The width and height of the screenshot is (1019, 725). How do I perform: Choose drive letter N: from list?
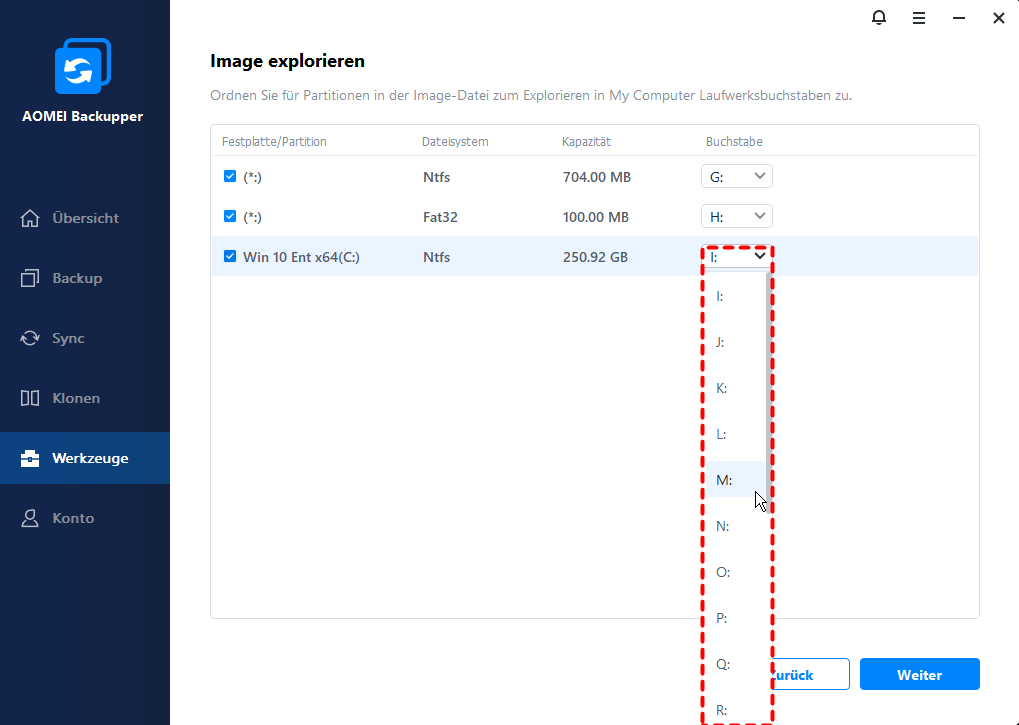736,526
